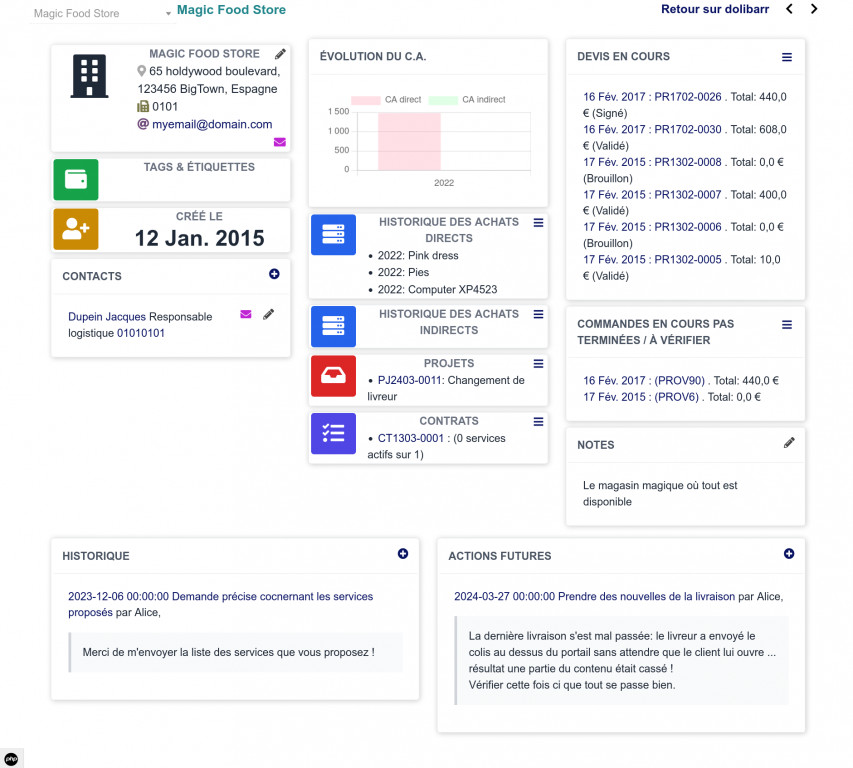Edit Dupein Jacques contact pencil icon
Screen dimensions: 853x768
(268, 314)
